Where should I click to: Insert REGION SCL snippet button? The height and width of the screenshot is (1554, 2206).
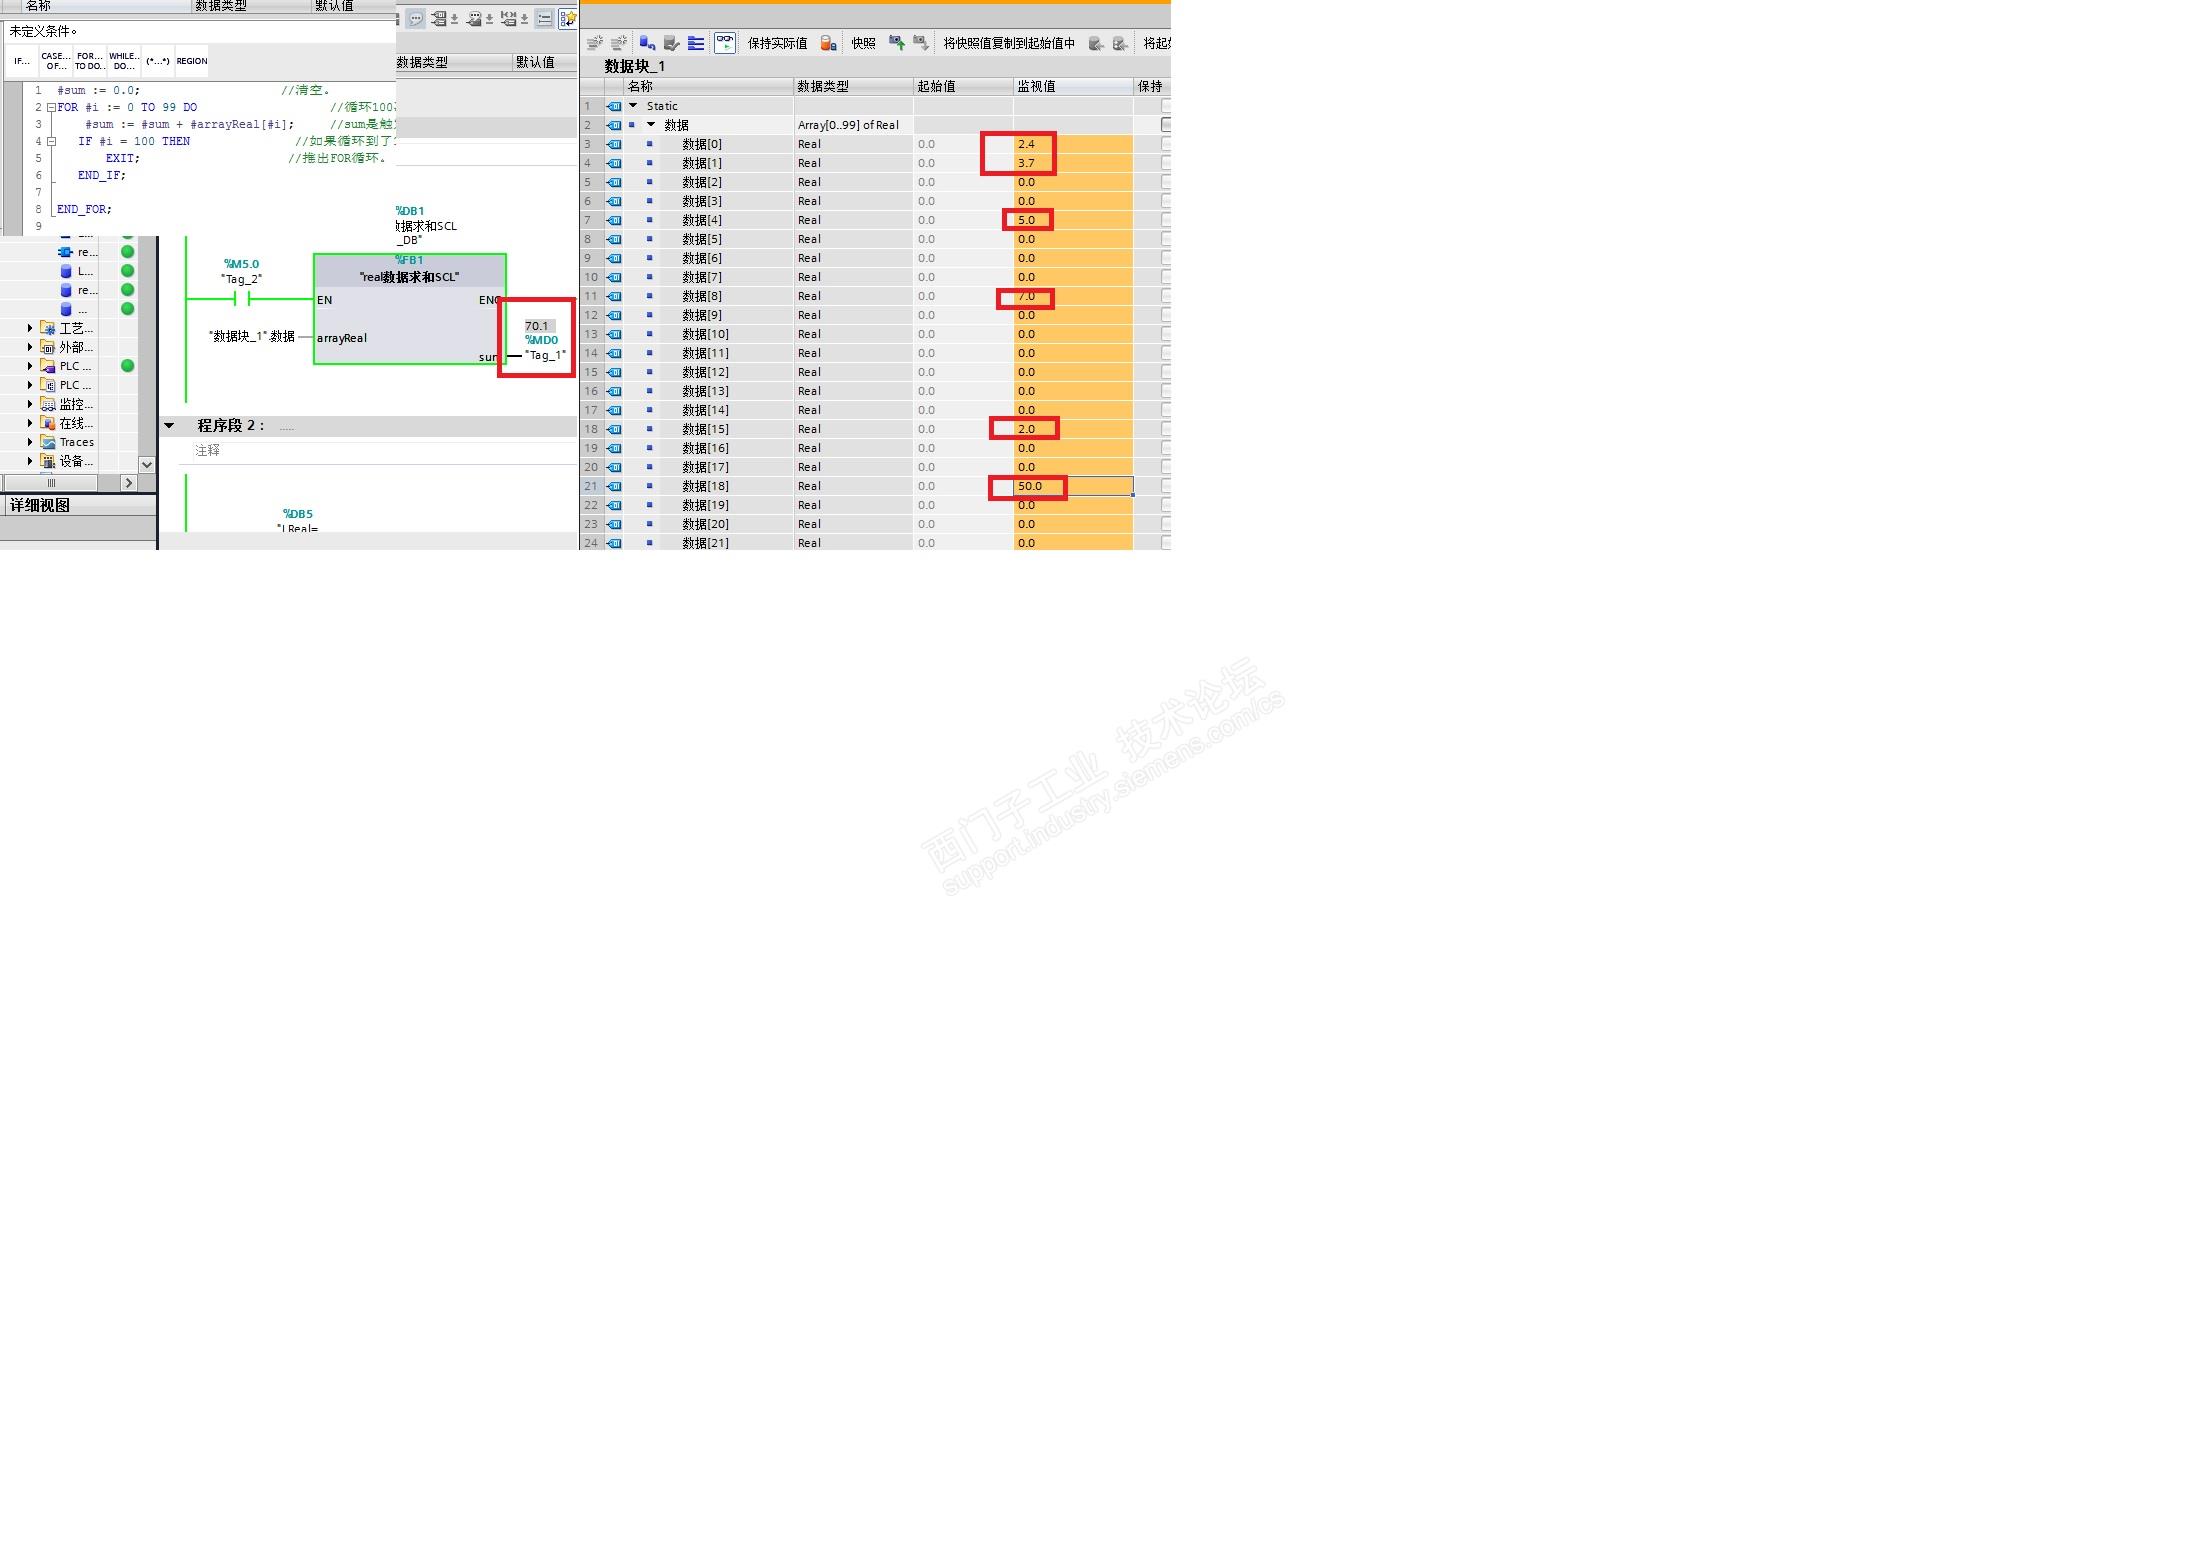[192, 61]
